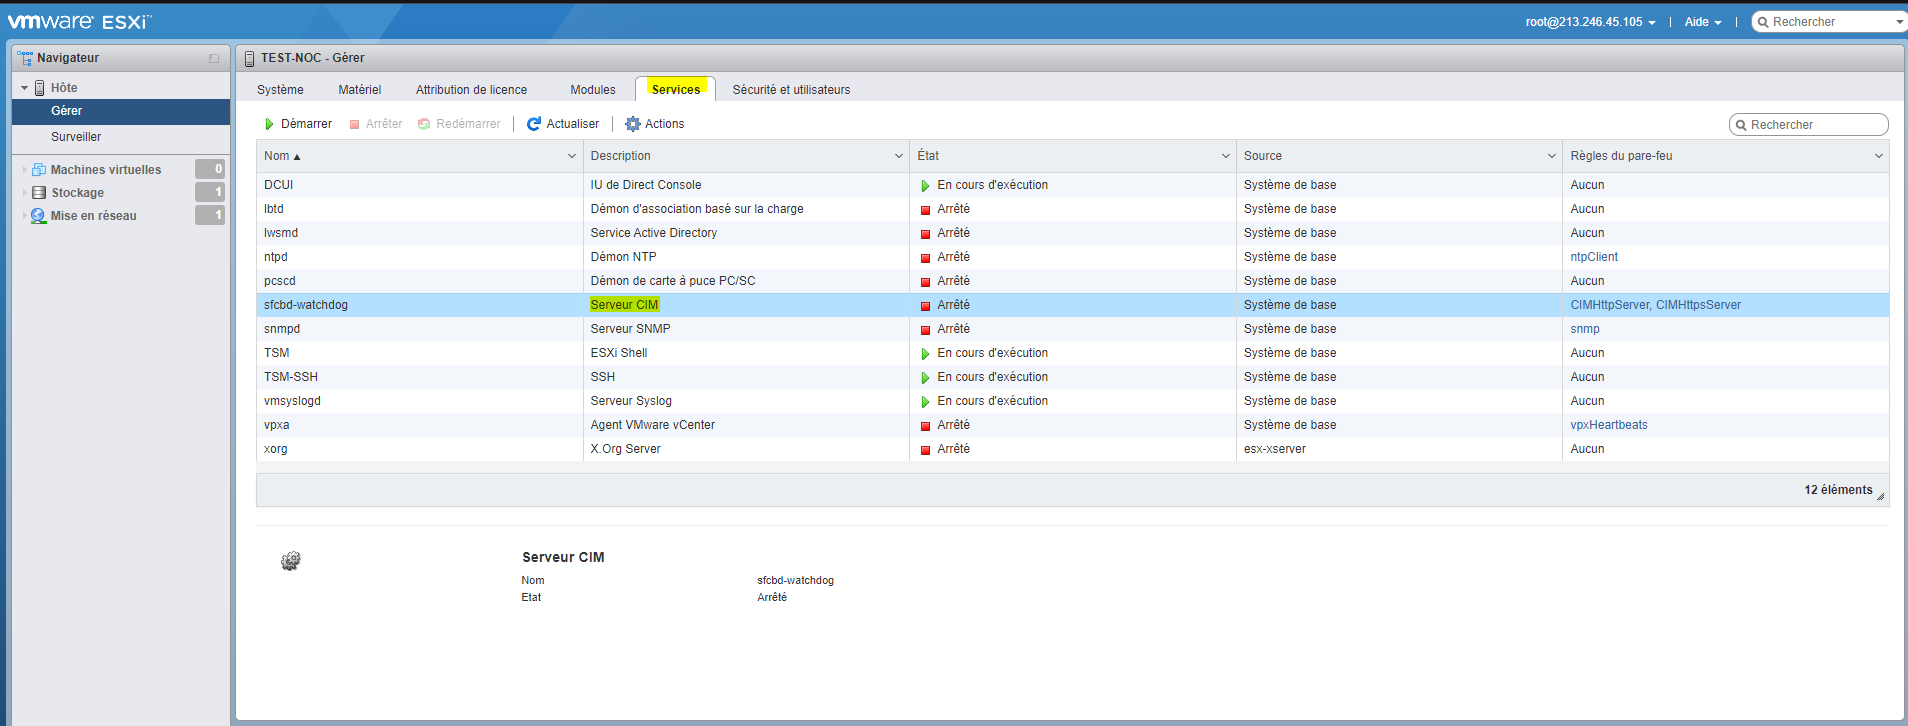Click the resize grip next to 12 éléments
The width and height of the screenshot is (1908, 726).
[1881, 495]
